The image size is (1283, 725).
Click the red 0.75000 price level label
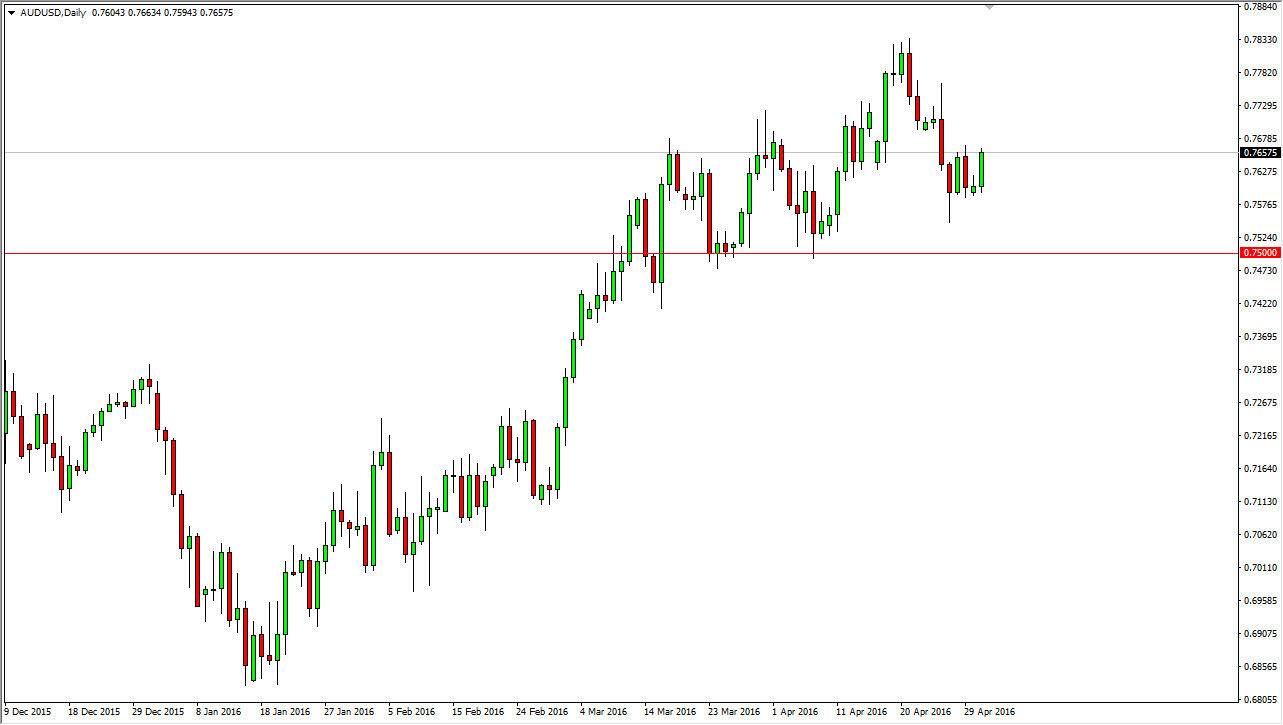[x=1260, y=253]
